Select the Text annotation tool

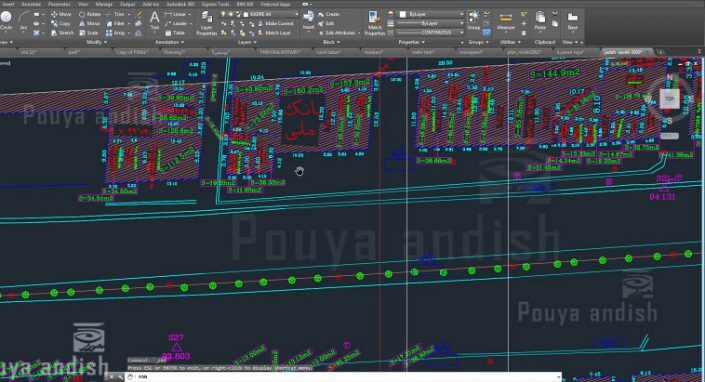154,20
